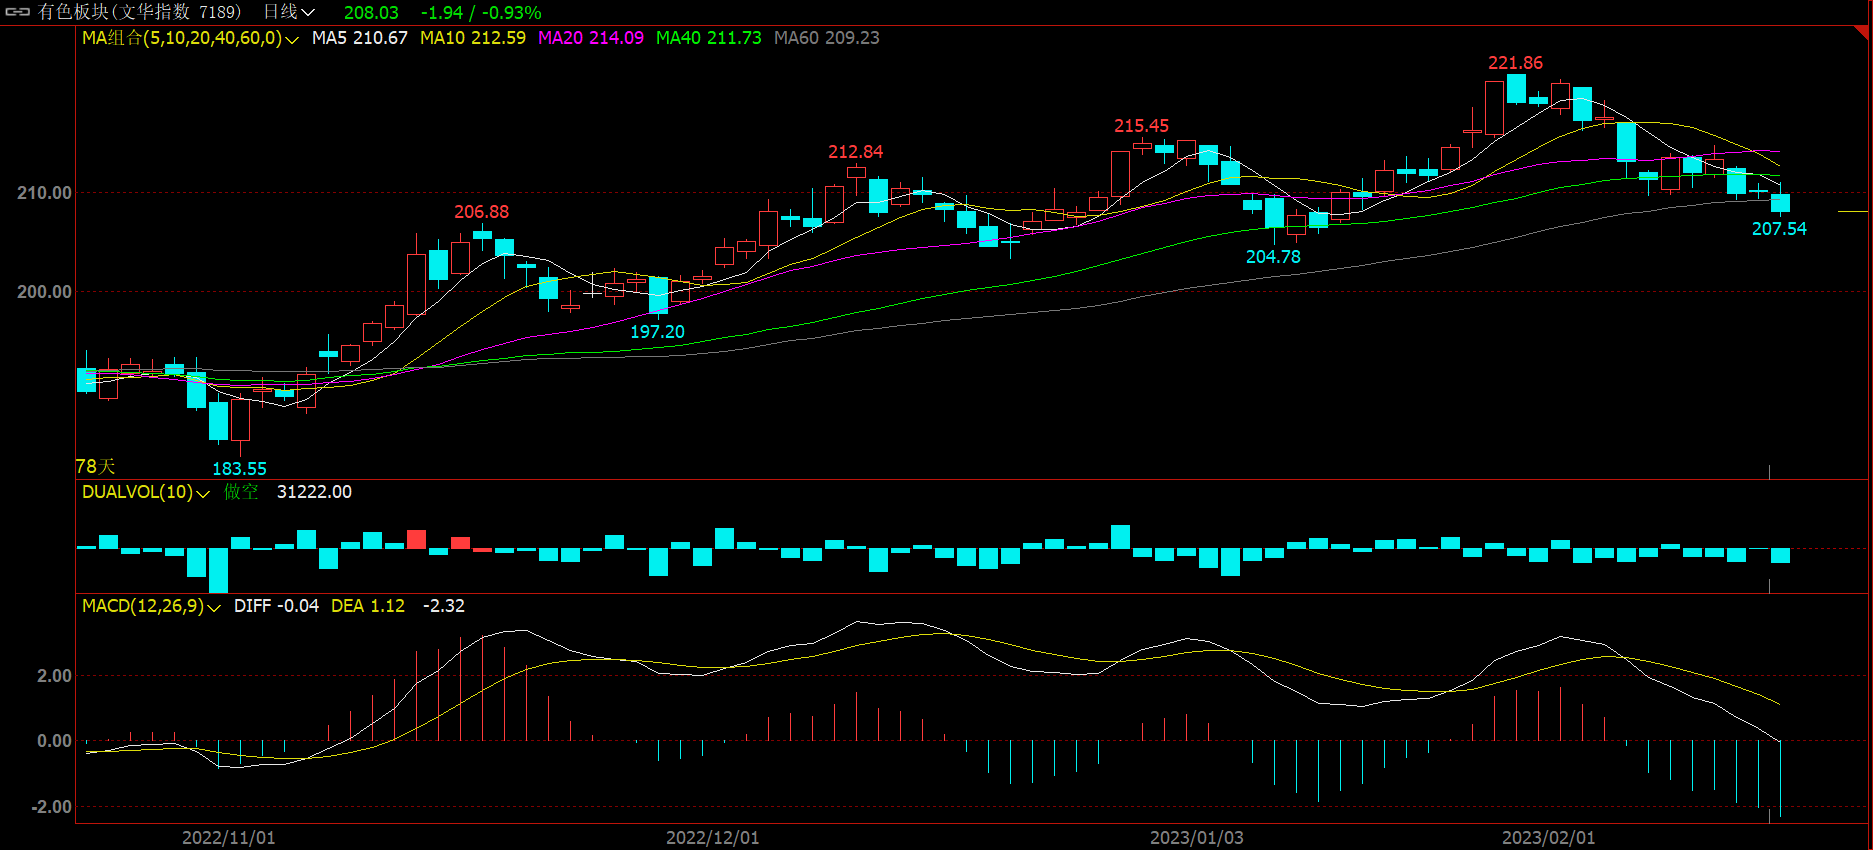1873x850 pixels.
Task: Open the DUALVOL(10) indicator dropdown
Action: tap(203, 493)
